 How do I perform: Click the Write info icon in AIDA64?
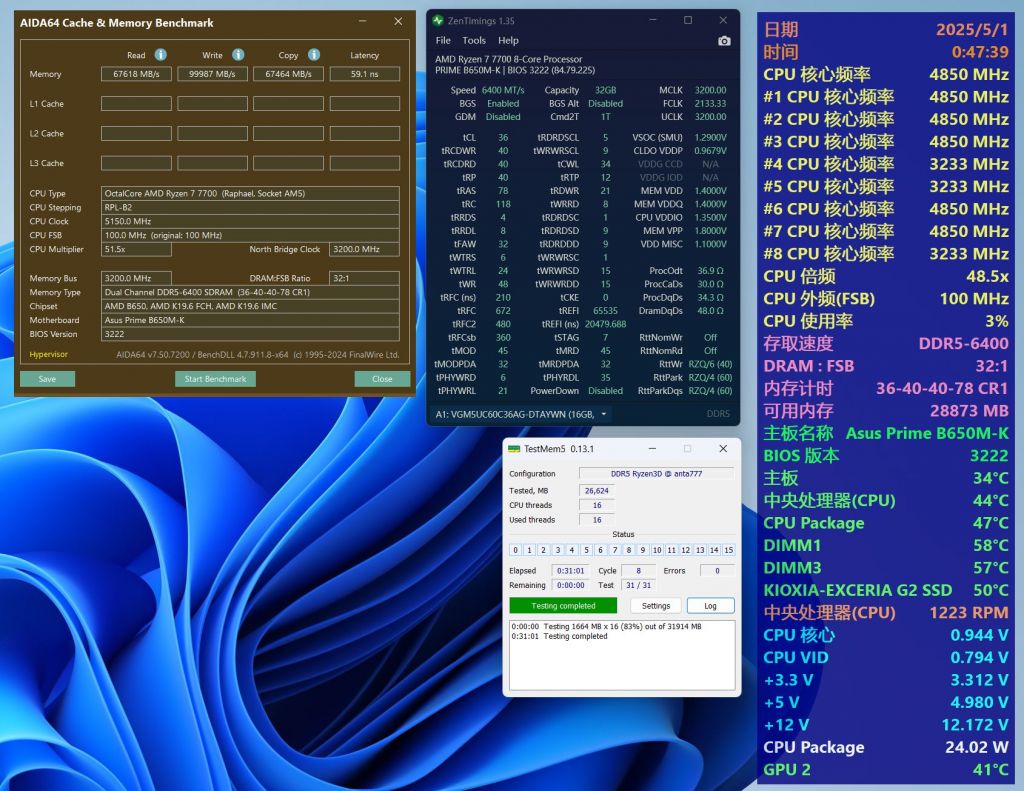[x=238, y=54]
